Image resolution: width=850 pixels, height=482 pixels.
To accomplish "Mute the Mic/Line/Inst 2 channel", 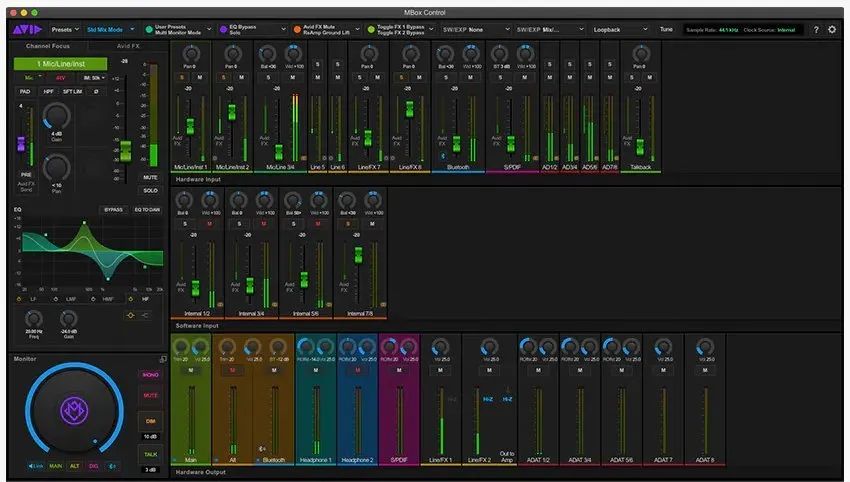I will (x=241, y=78).
